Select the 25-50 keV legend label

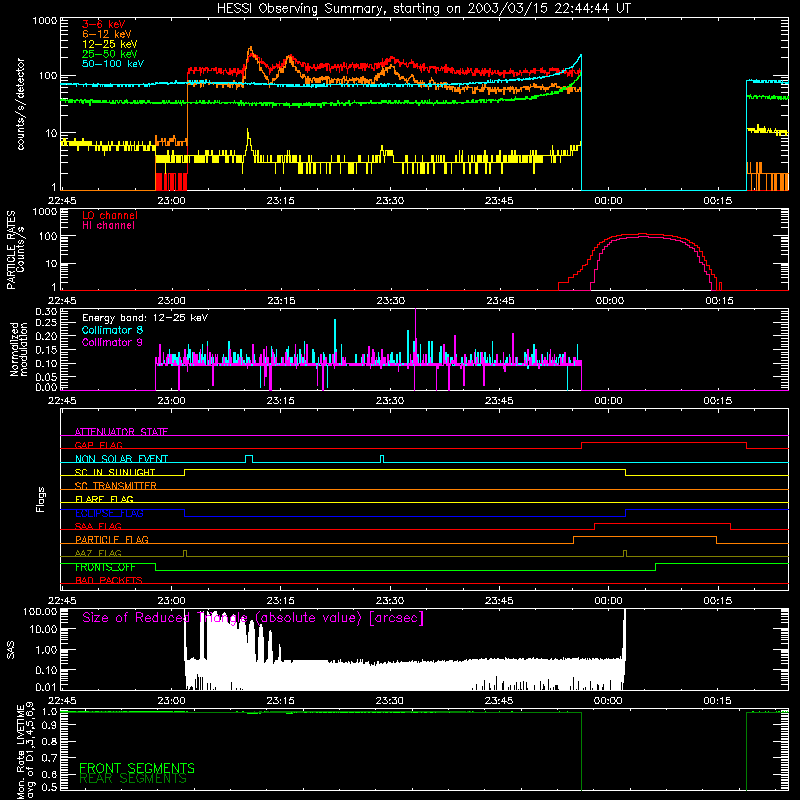pos(110,54)
